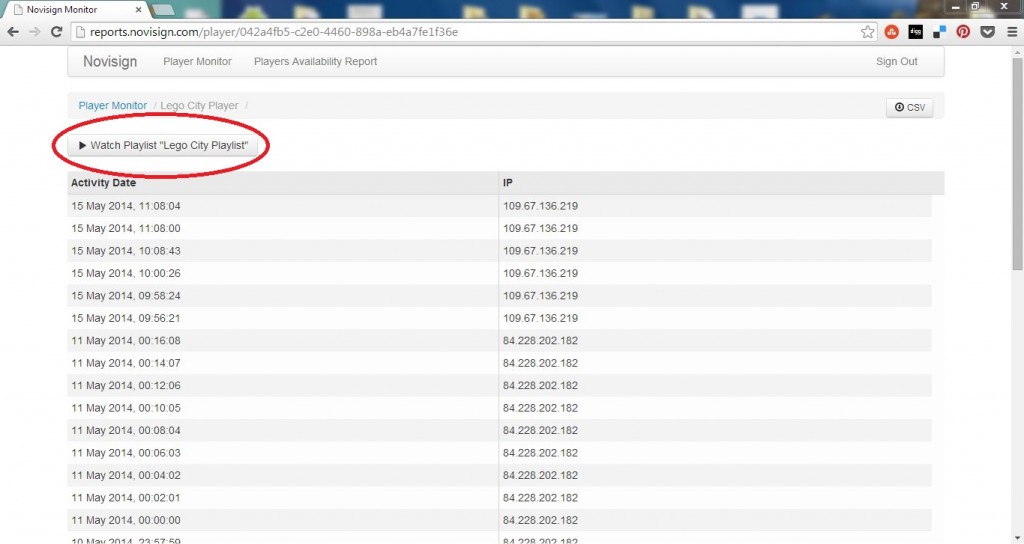The width and height of the screenshot is (1024, 544).
Task: Open the Chrome hamburger menu
Action: 1012,31
